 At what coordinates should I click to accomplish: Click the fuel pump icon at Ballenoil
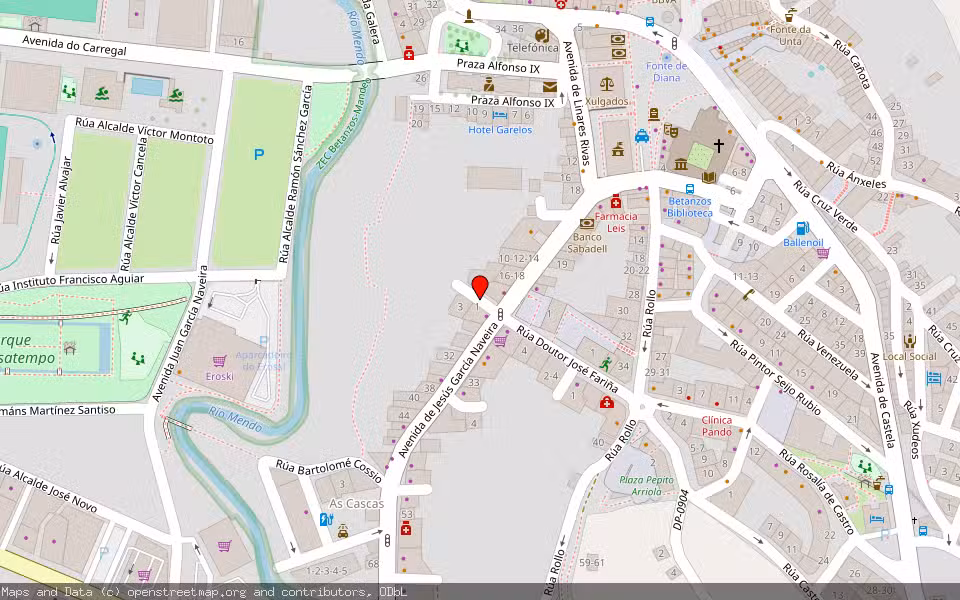point(803,228)
